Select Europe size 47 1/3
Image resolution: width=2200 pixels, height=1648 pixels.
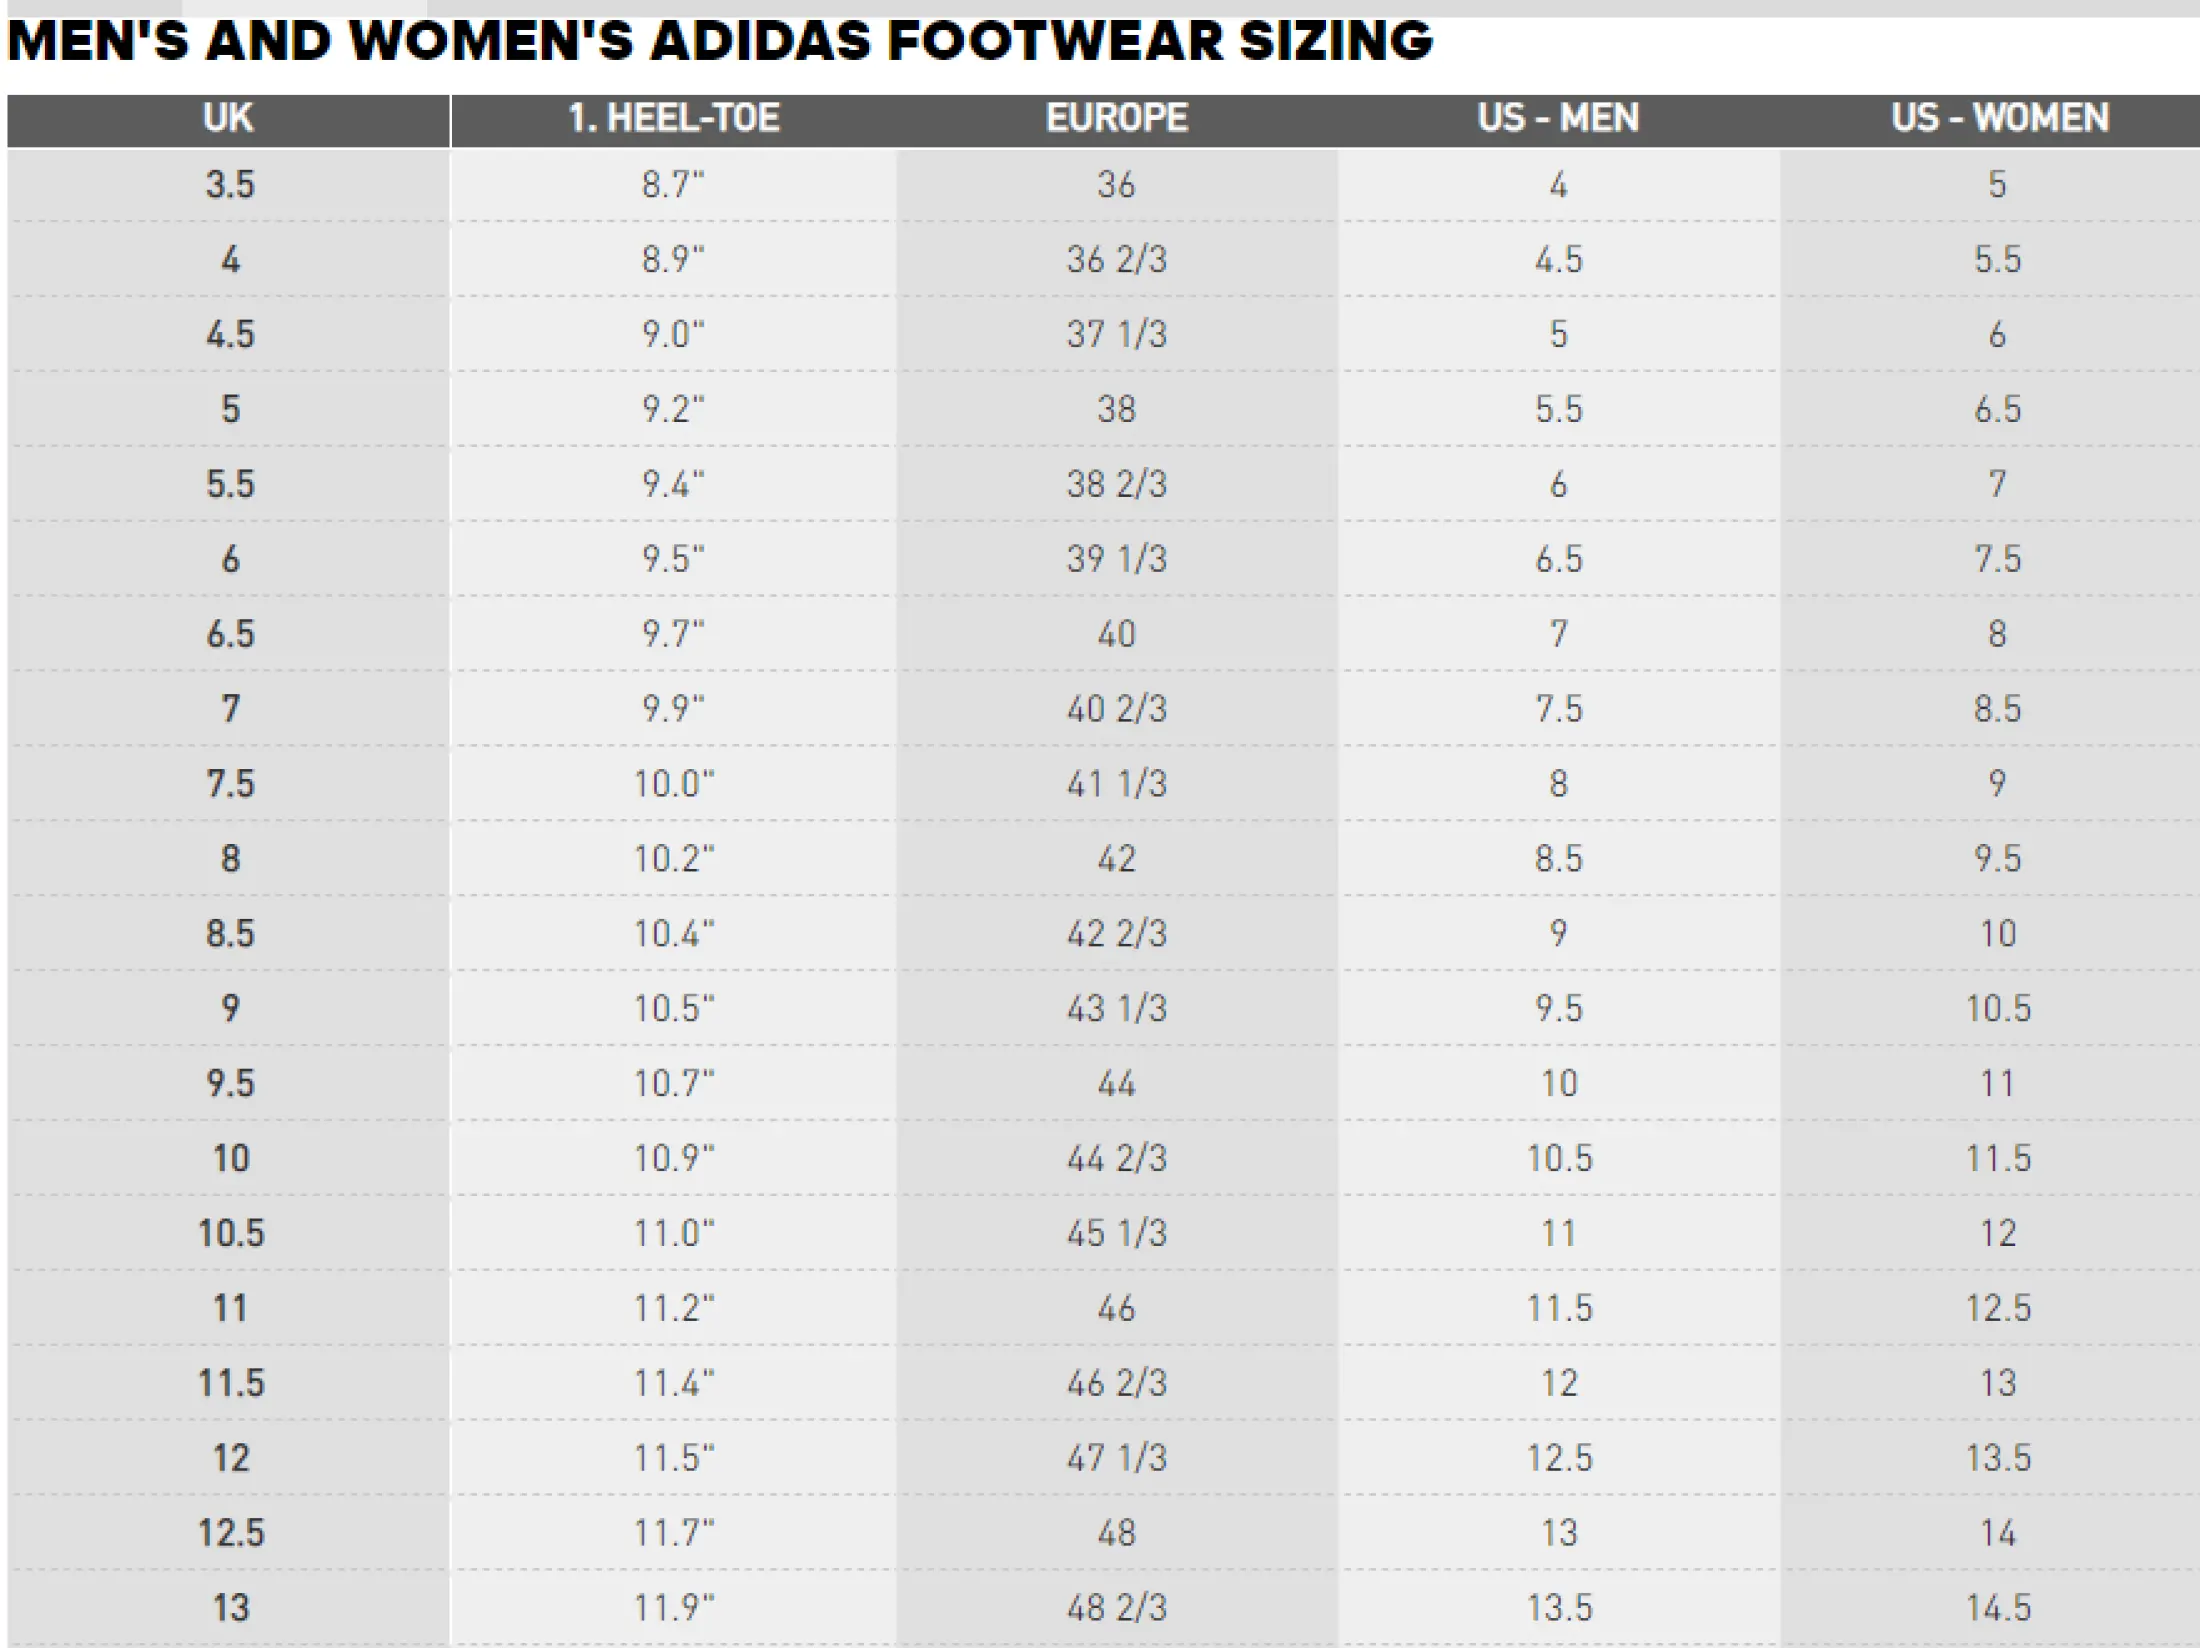point(1117,1459)
